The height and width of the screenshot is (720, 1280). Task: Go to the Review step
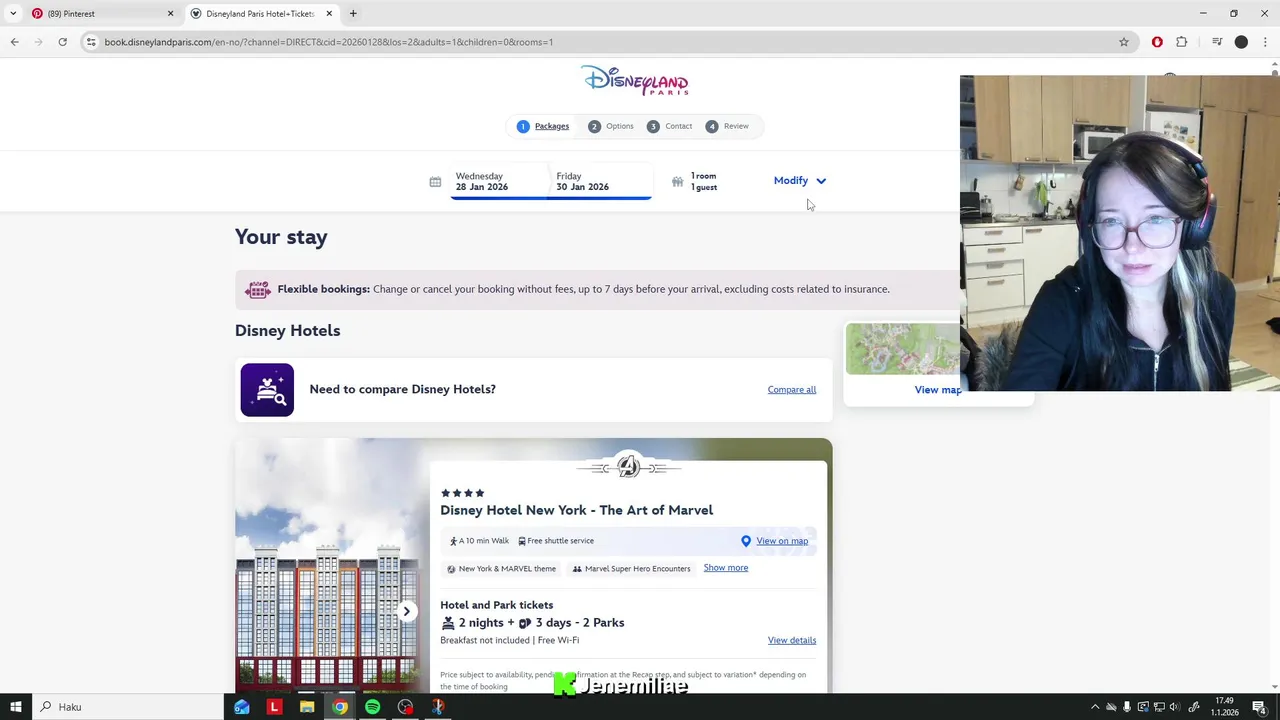(x=727, y=126)
